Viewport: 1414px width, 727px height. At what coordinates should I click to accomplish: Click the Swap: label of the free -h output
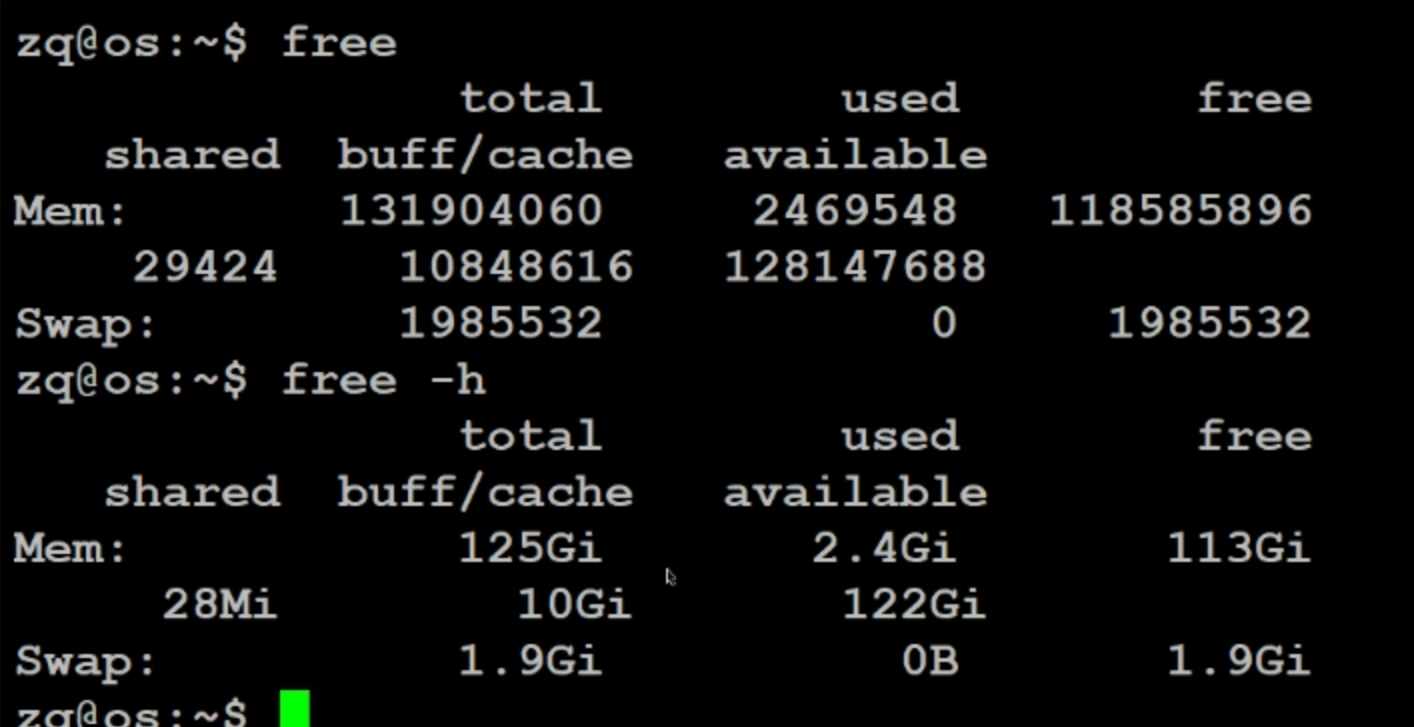(86, 662)
